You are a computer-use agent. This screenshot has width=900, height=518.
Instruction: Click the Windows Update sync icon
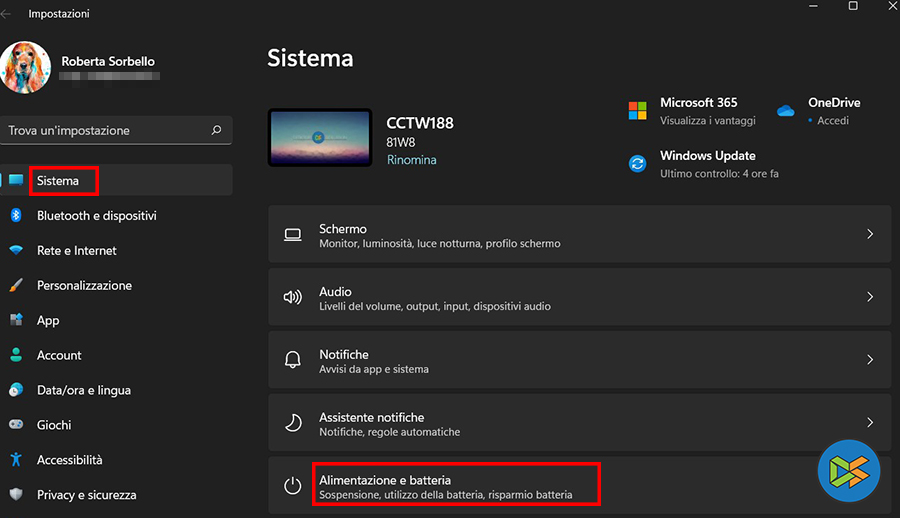(637, 163)
